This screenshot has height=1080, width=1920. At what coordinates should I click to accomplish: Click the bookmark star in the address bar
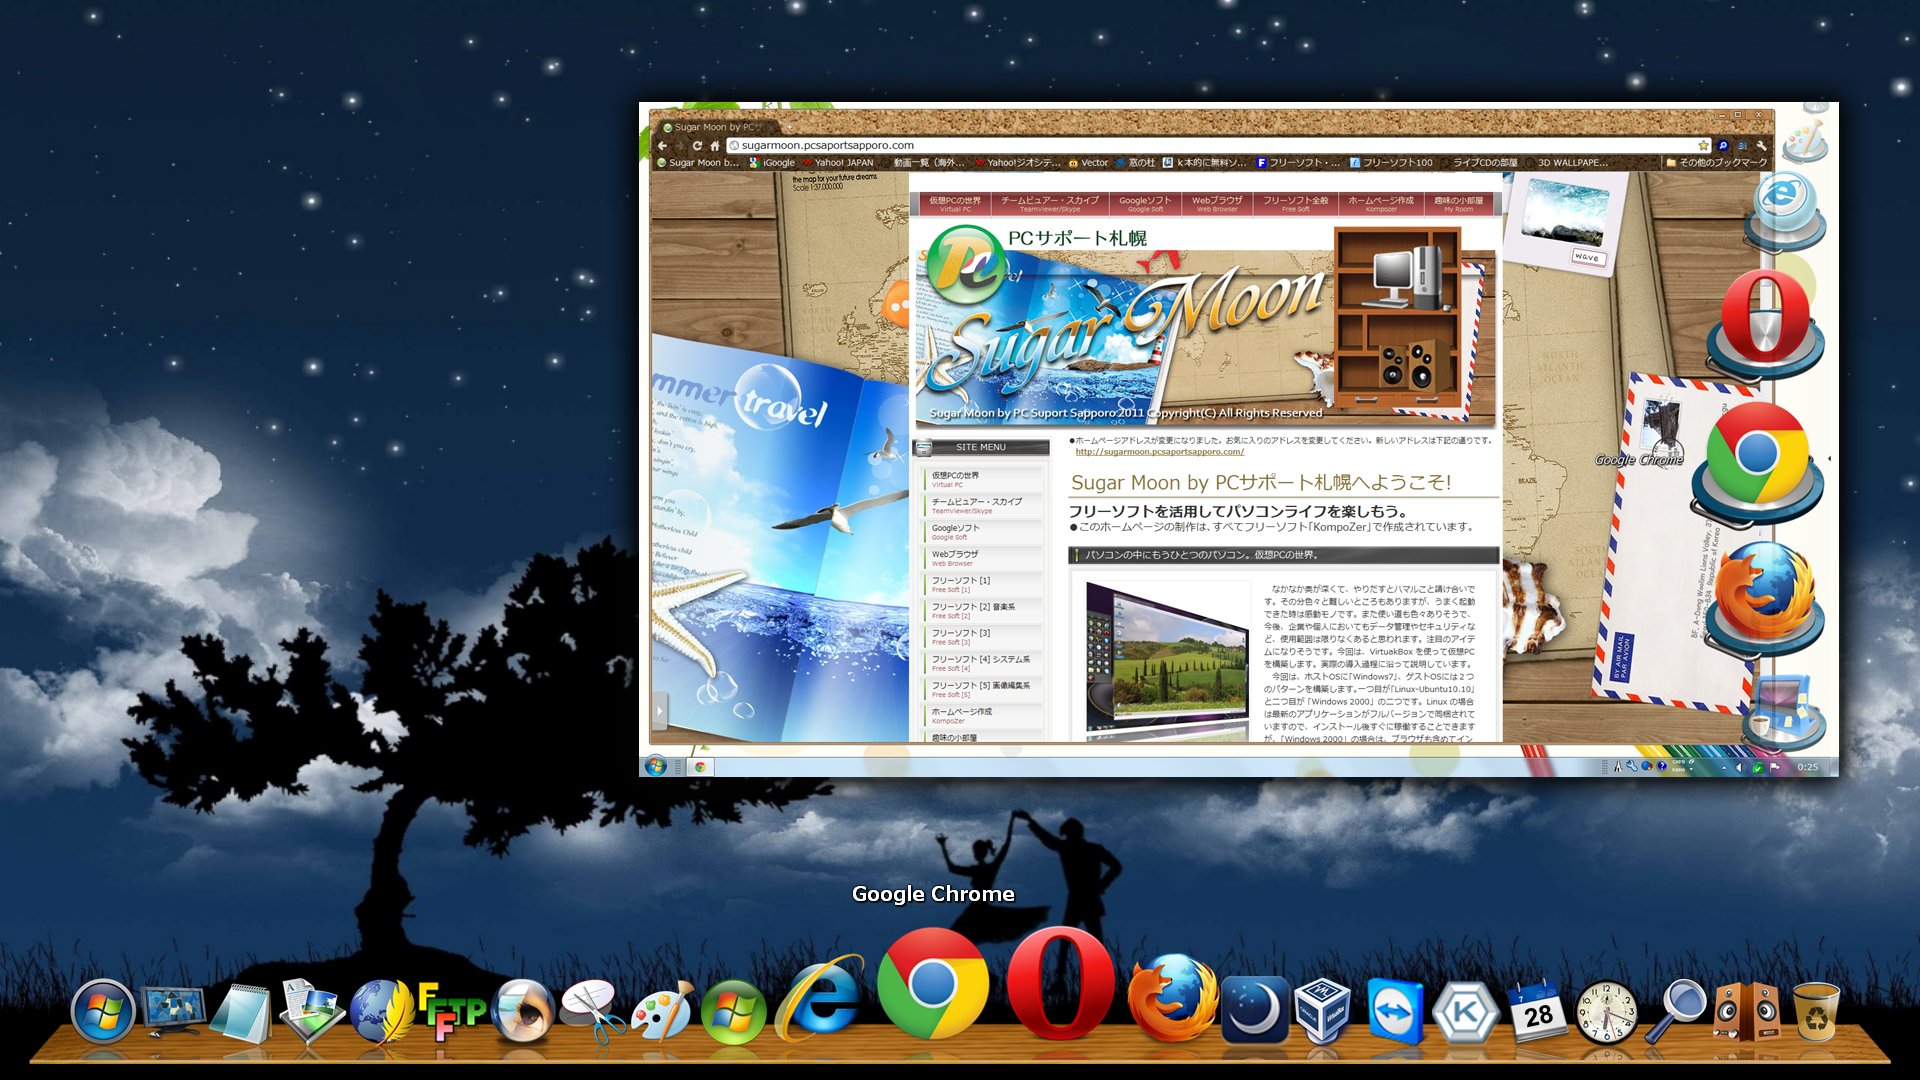point(1704,145)
